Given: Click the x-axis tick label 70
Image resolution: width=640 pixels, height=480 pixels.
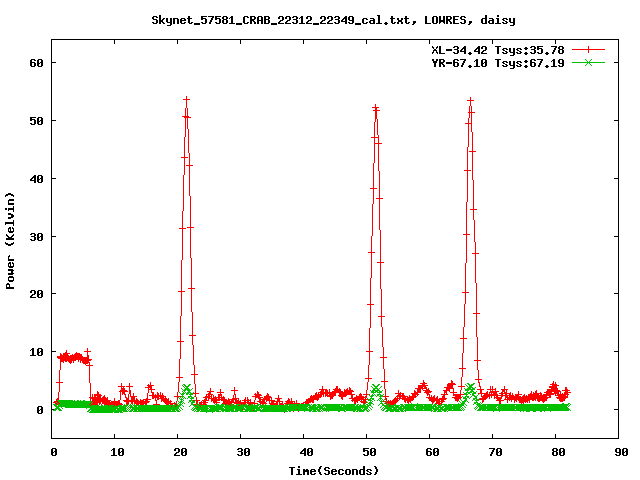Looking at the screenshot, I should coord(496,452).
